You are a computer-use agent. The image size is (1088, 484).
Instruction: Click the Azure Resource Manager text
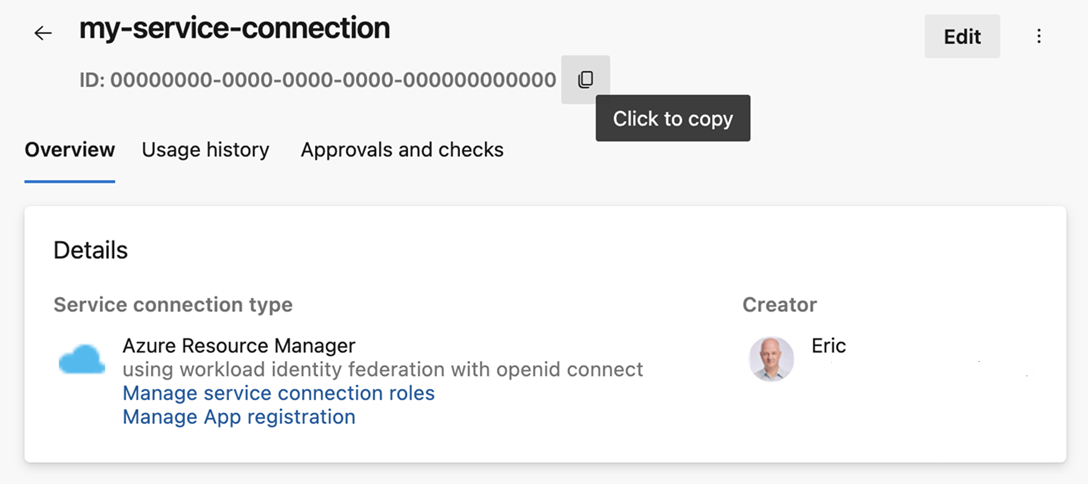pos(238,346)
